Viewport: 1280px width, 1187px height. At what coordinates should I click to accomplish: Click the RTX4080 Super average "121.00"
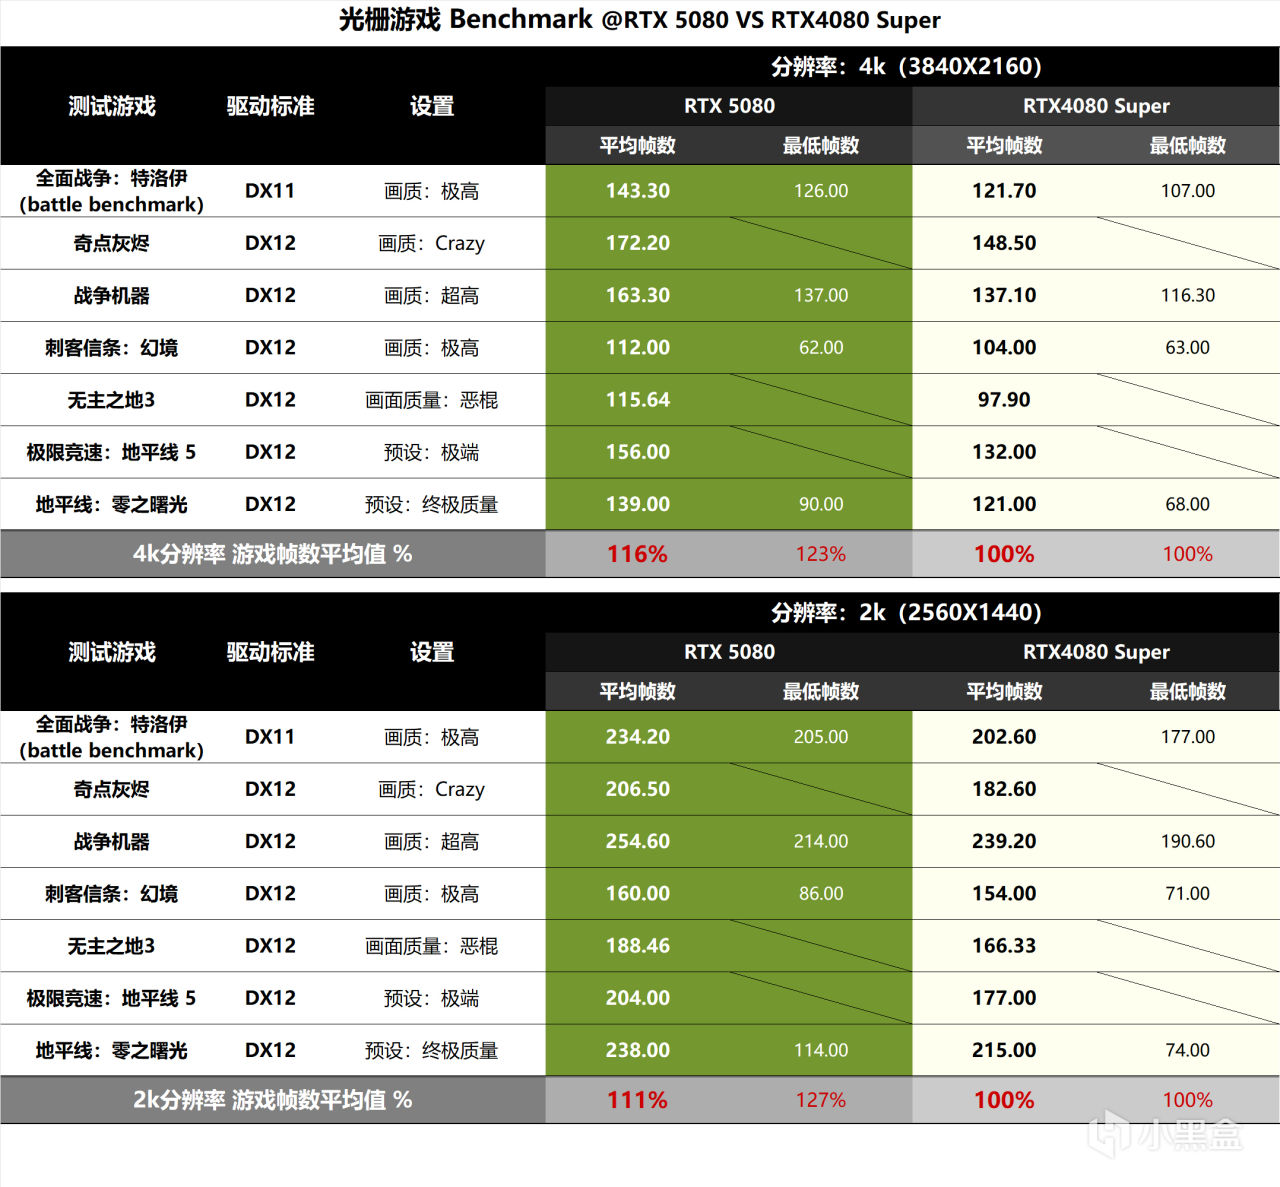pyautogui.click(x=1004, y=504)
